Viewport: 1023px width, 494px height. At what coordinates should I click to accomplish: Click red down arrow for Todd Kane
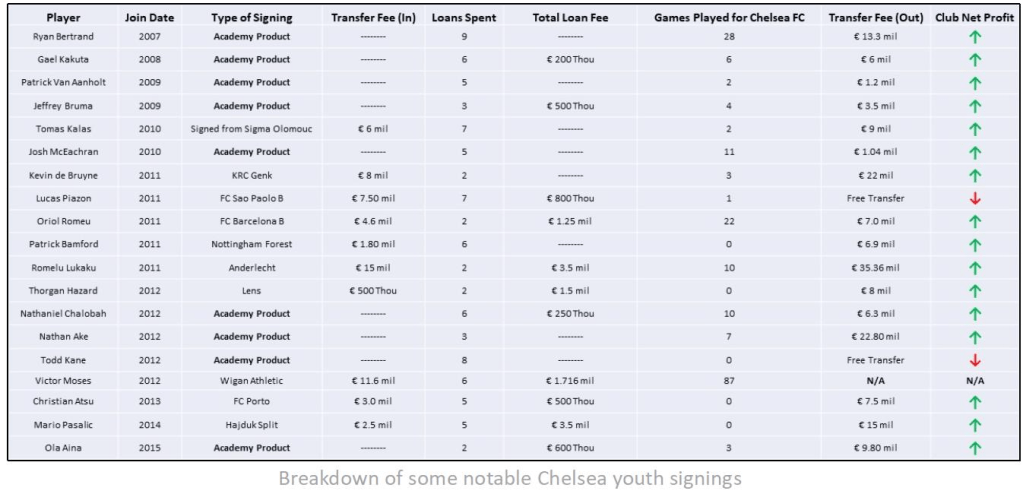[975, 360]
